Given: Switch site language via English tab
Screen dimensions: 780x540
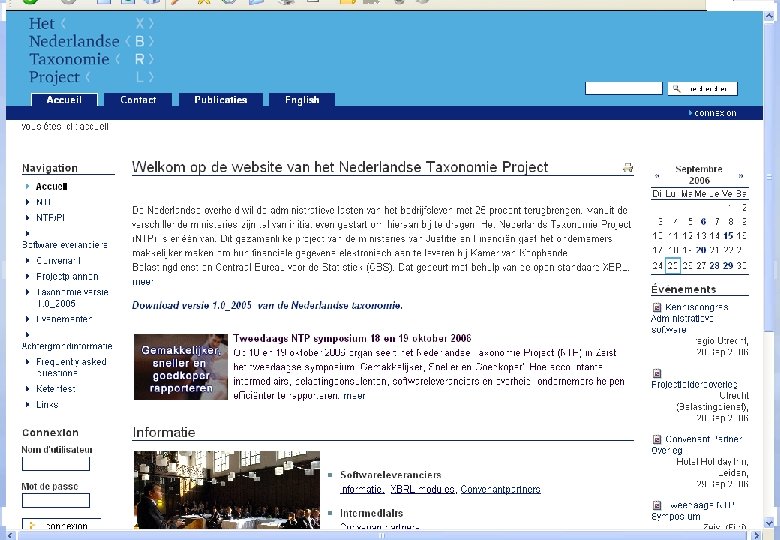Looking at the screenshot, I should click(302, 100).
